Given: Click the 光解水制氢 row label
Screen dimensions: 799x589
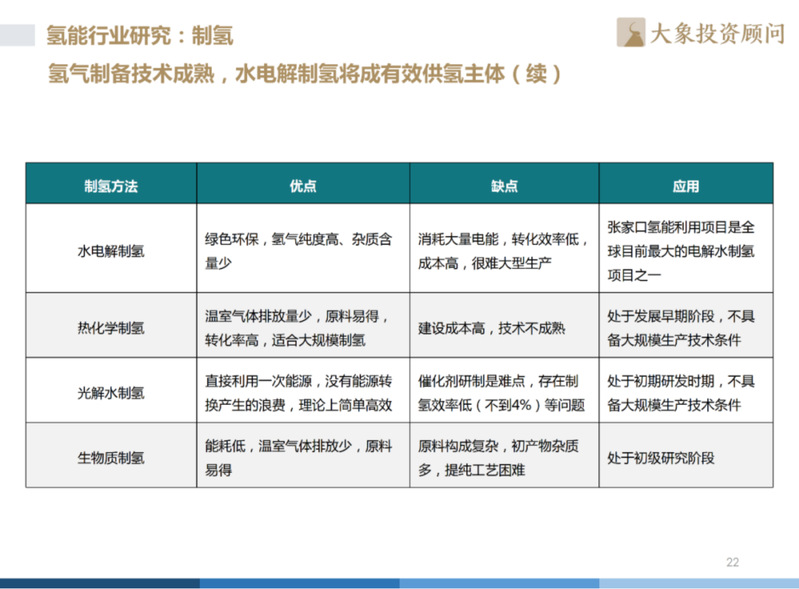Looking at the screenshot, I should (111, 393).
